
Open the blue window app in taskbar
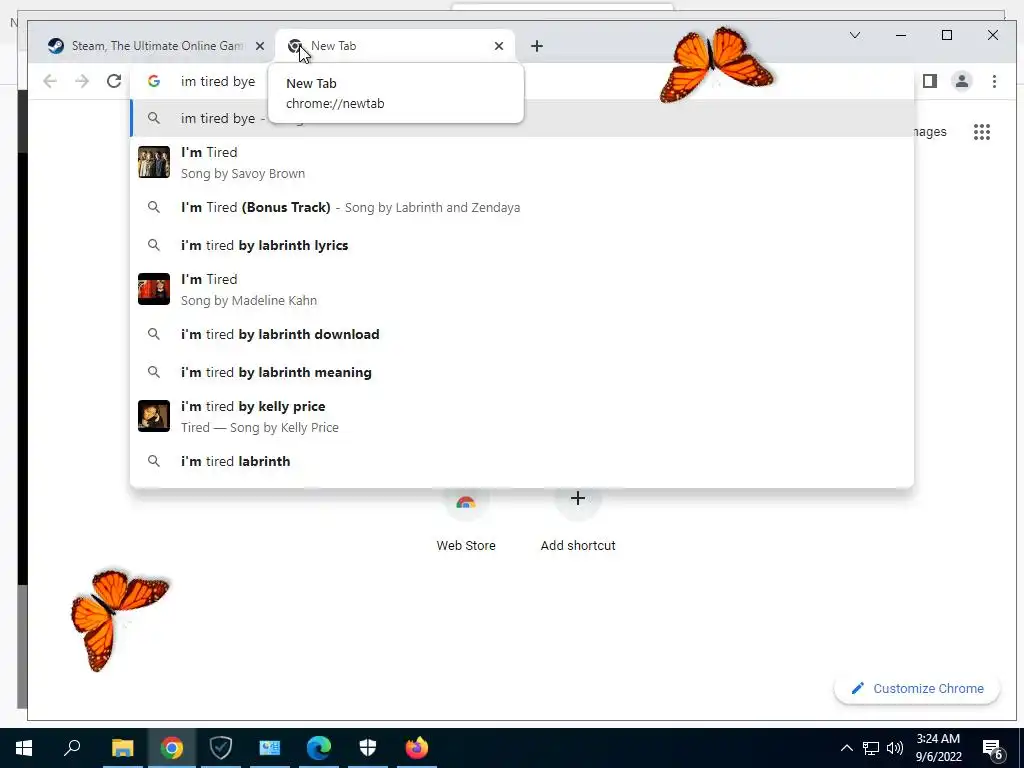(x=270, y=748)
